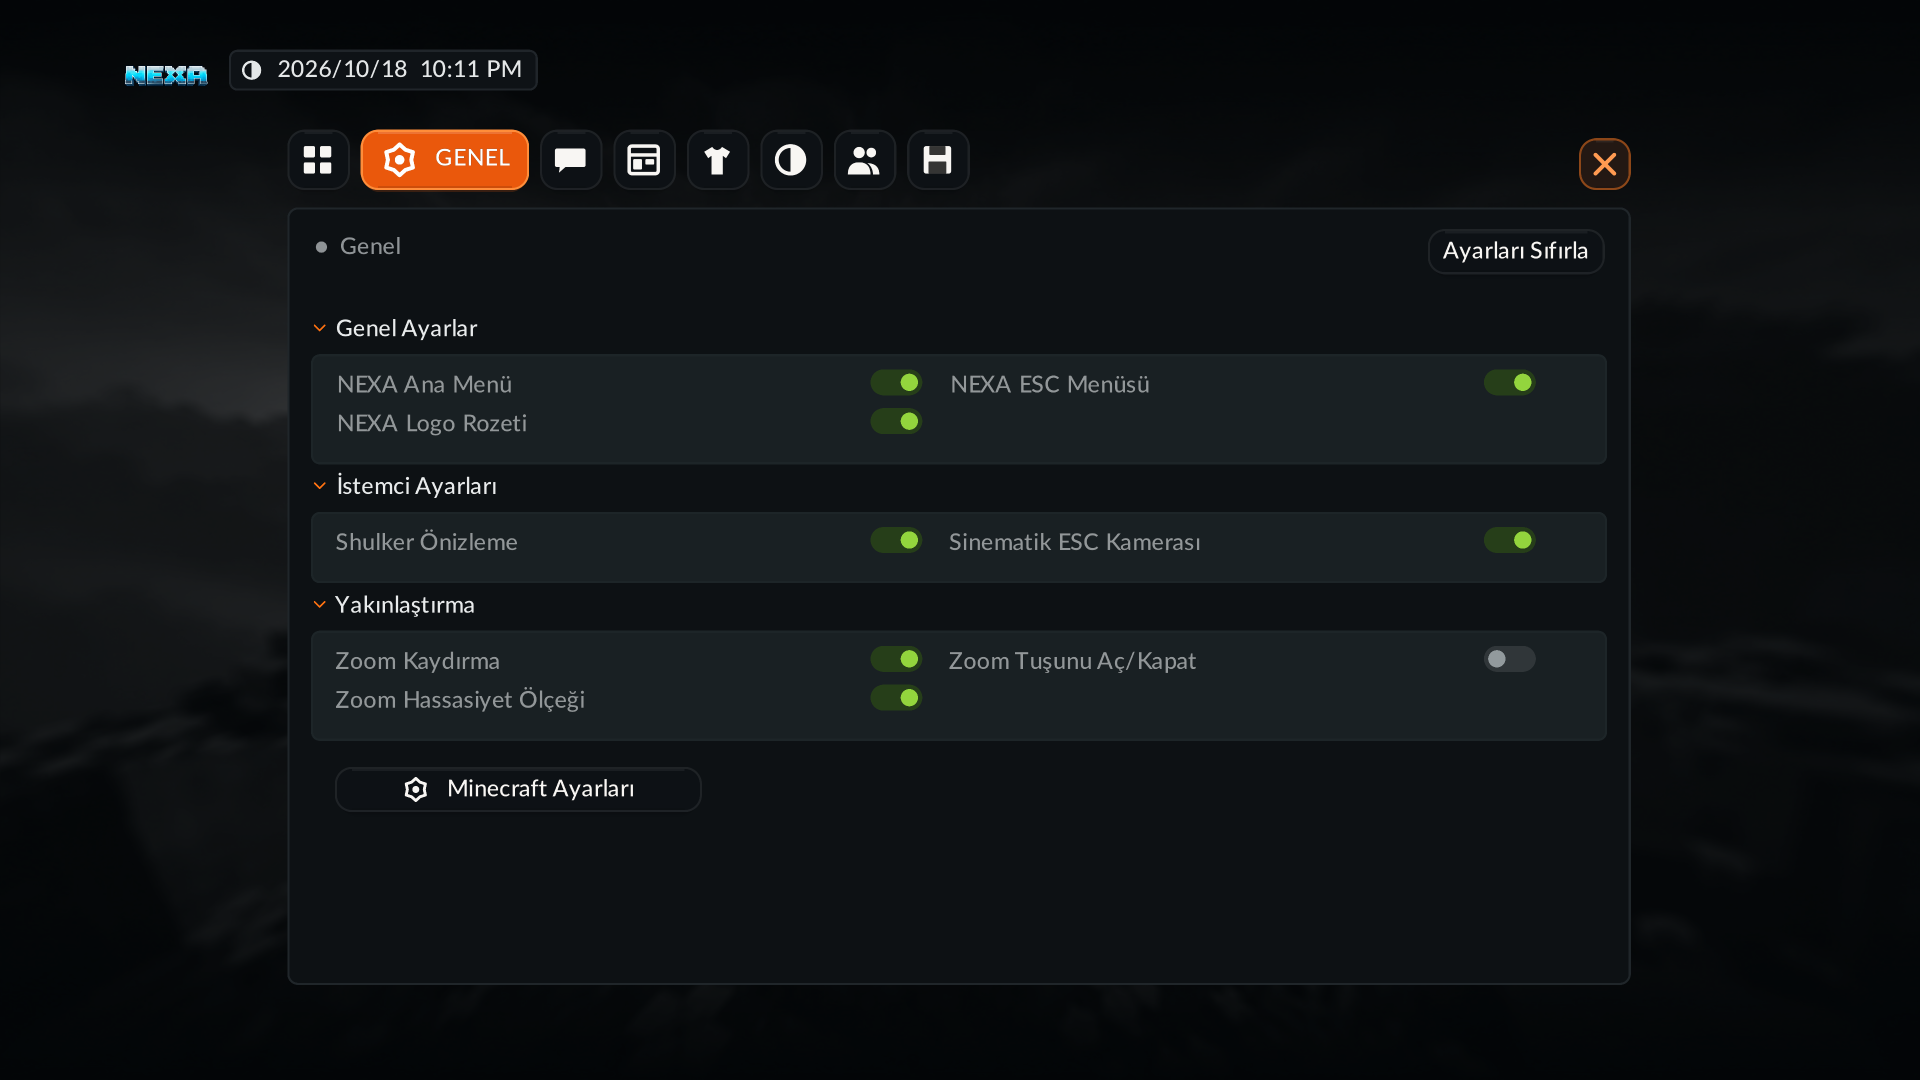Click the contrast icon beside the date

(x=252, y=70)
